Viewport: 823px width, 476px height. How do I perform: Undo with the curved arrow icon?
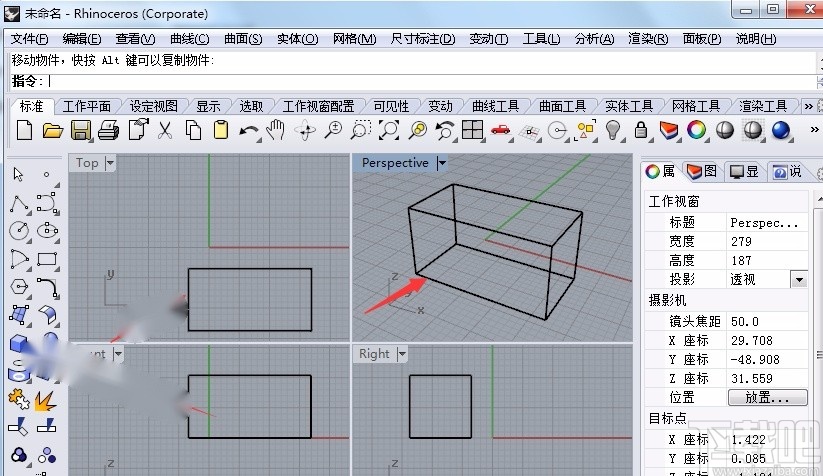[248, 131]
